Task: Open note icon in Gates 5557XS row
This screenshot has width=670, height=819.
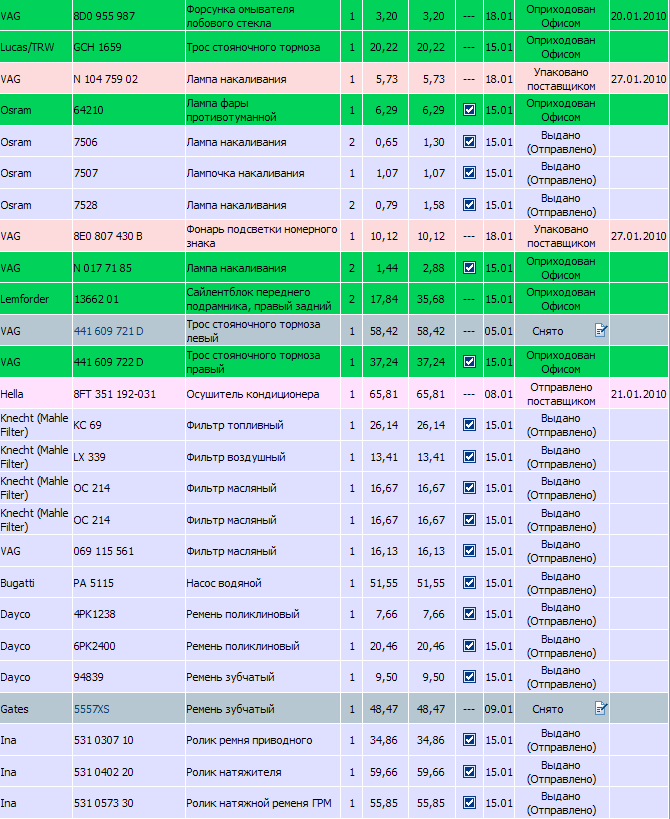Action: [601, 708]
